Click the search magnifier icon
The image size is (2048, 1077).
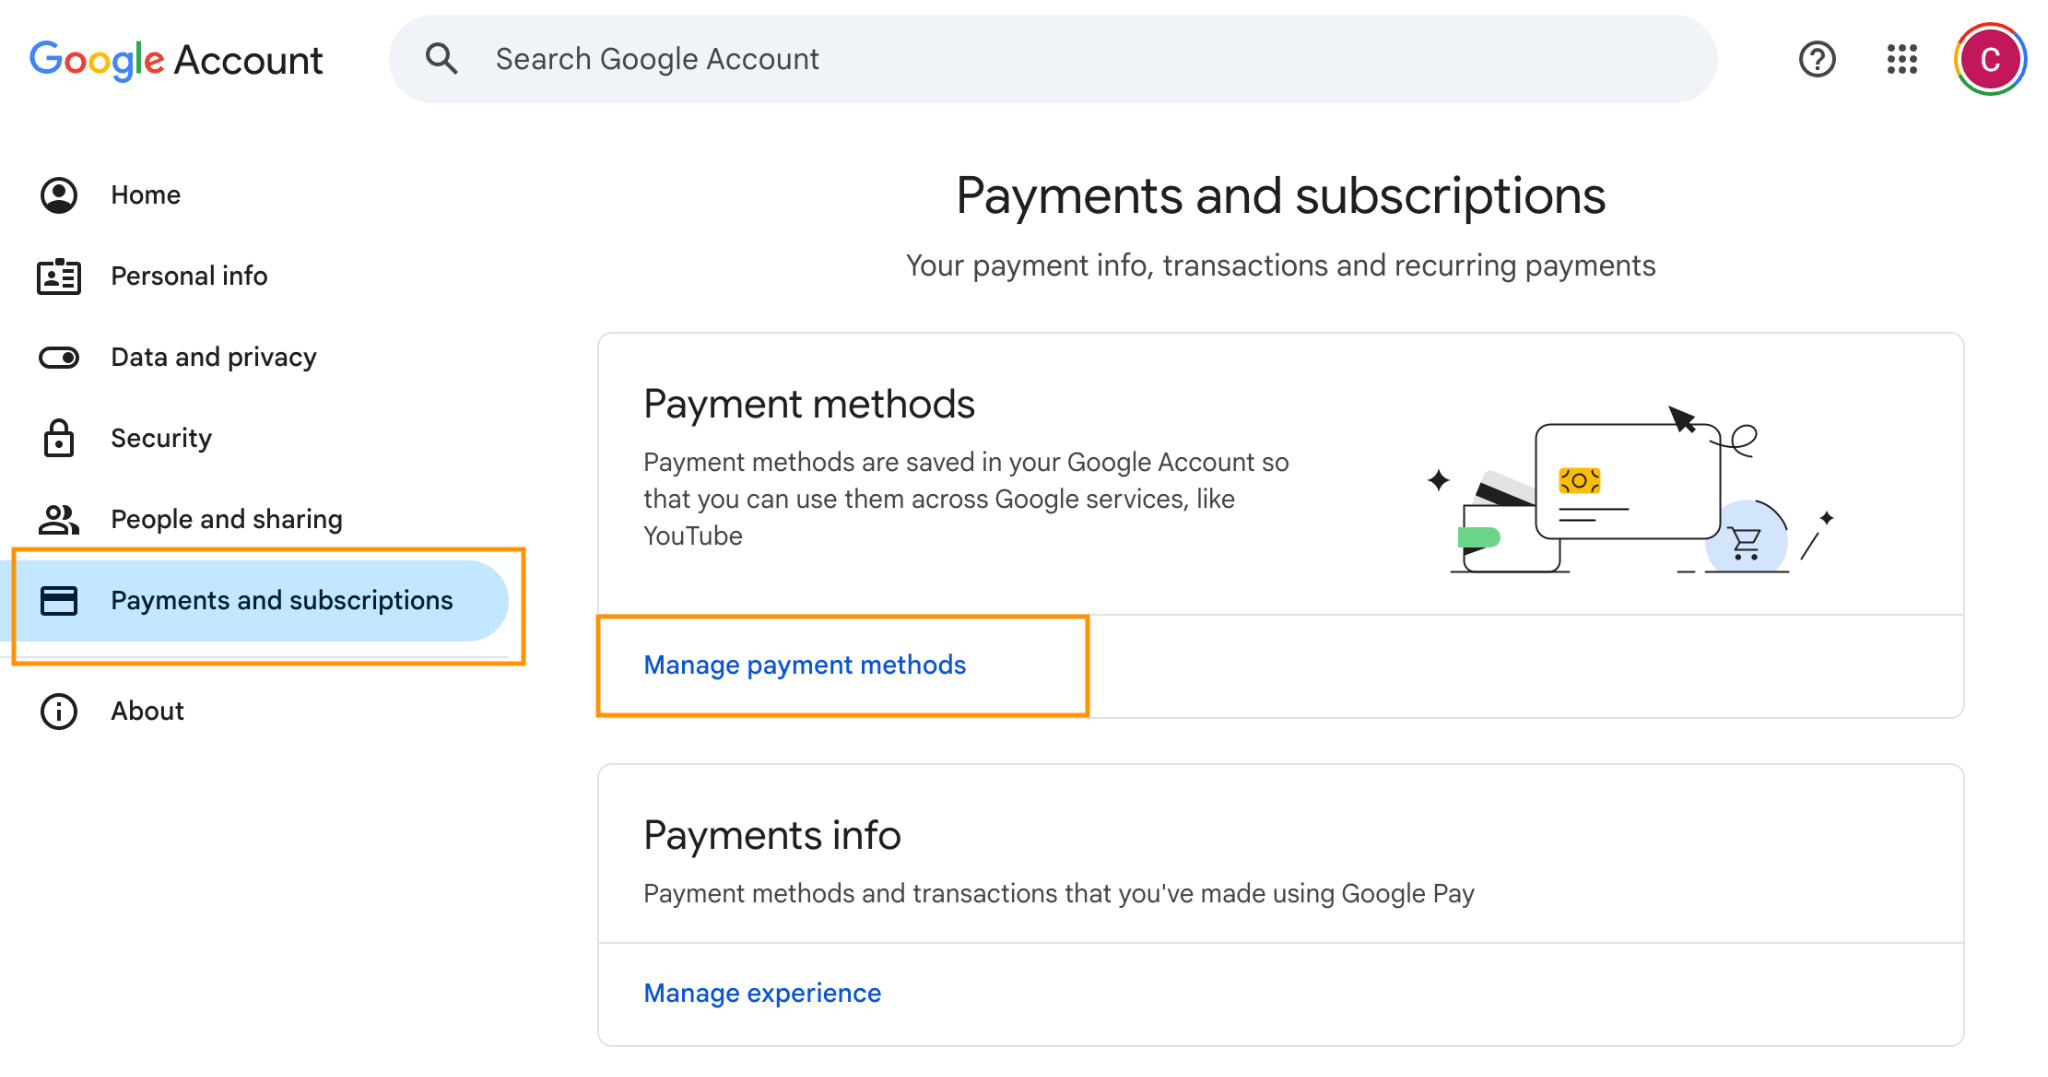[441, 59]
